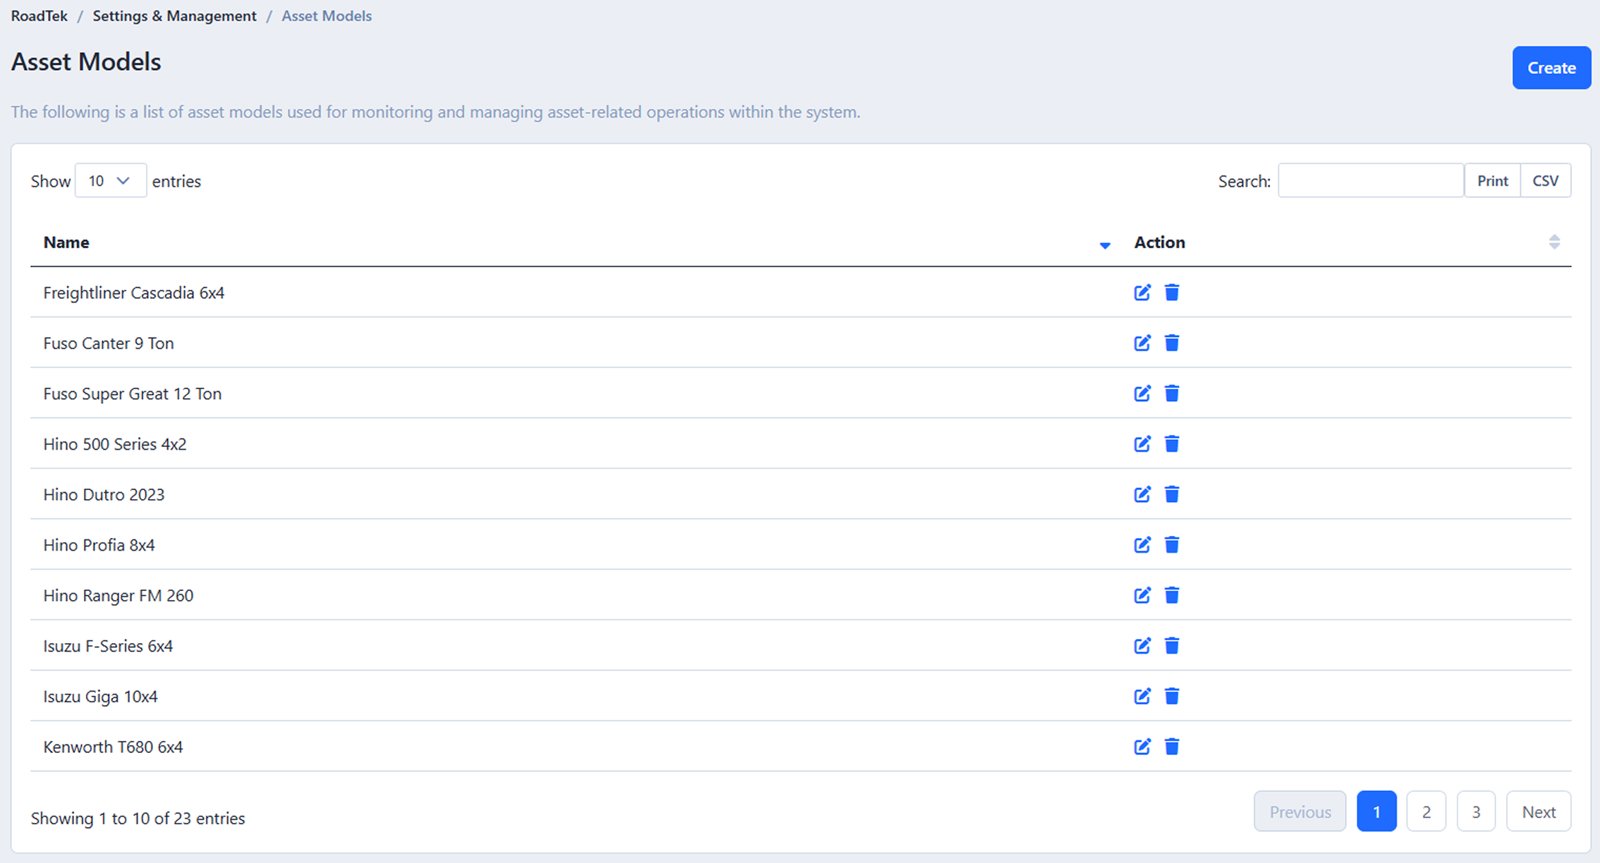Sort by the Action column arrows

[1553, 242]
